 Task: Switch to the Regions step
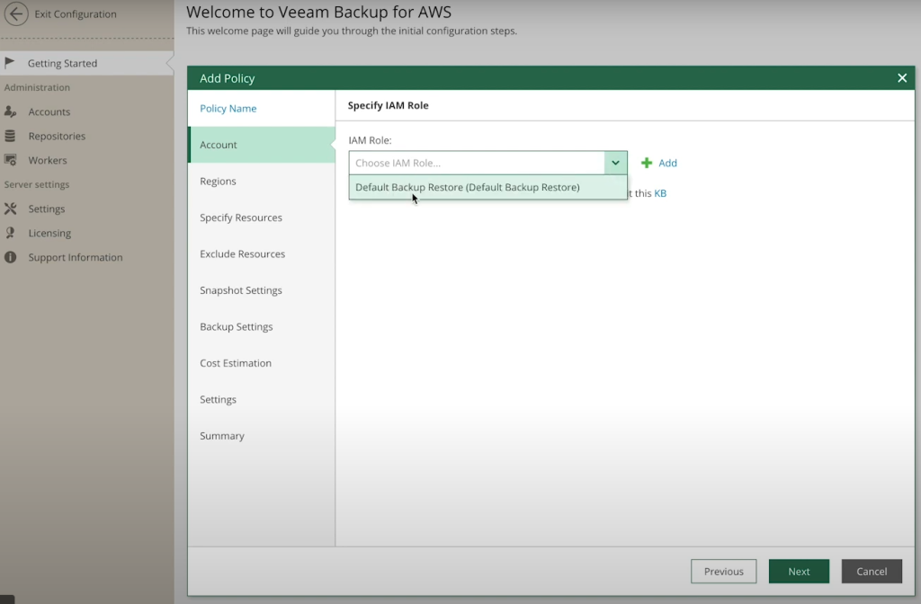click(x=217, y=181)
